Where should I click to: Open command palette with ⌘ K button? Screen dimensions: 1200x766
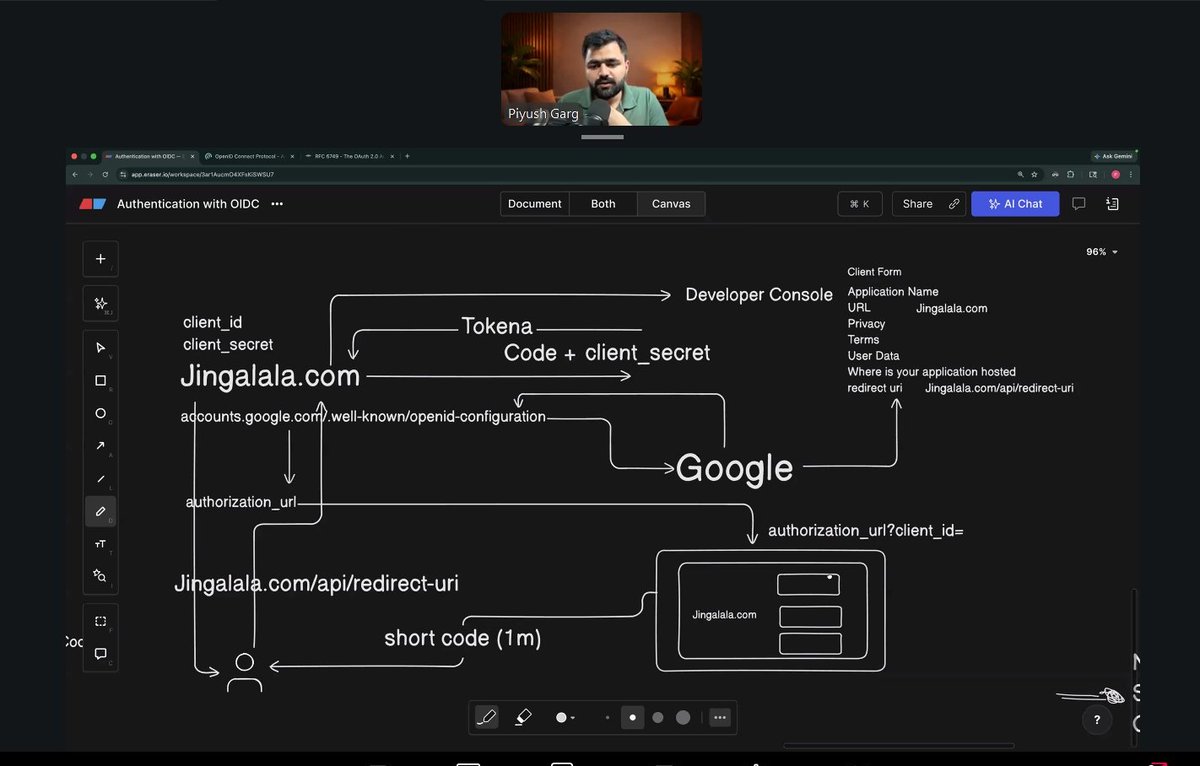point(859,204)
